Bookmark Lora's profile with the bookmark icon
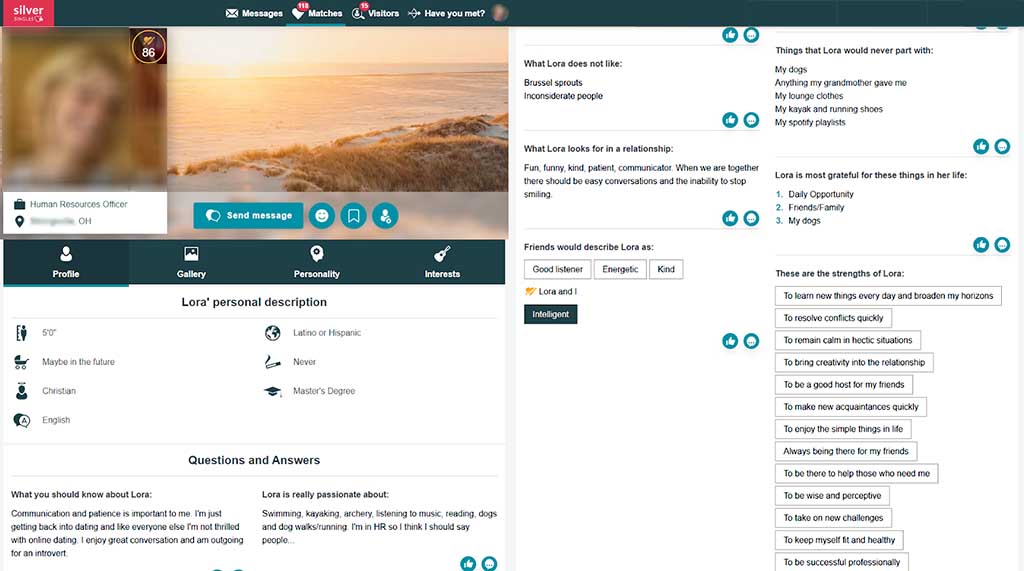The height and width of the screenshot is (571, 1024). pos(353,216)
